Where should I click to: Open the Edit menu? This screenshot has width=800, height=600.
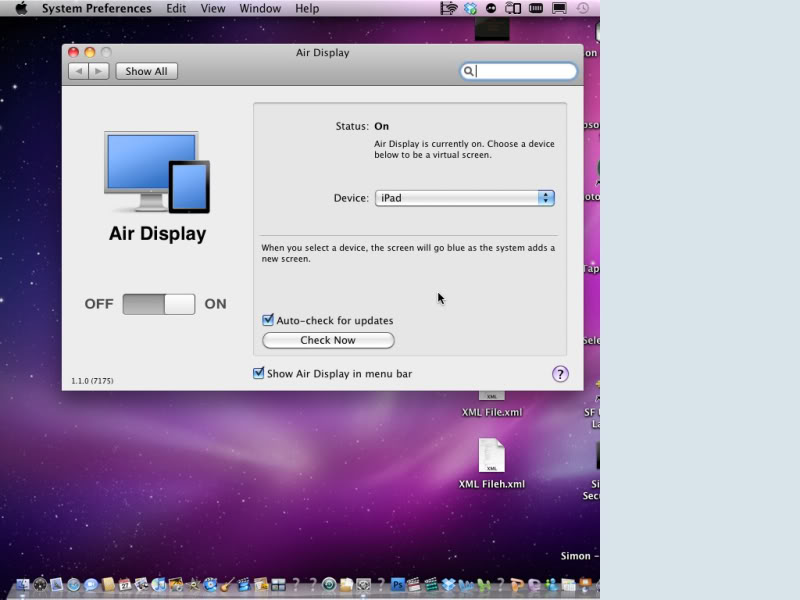pos(176,8)
